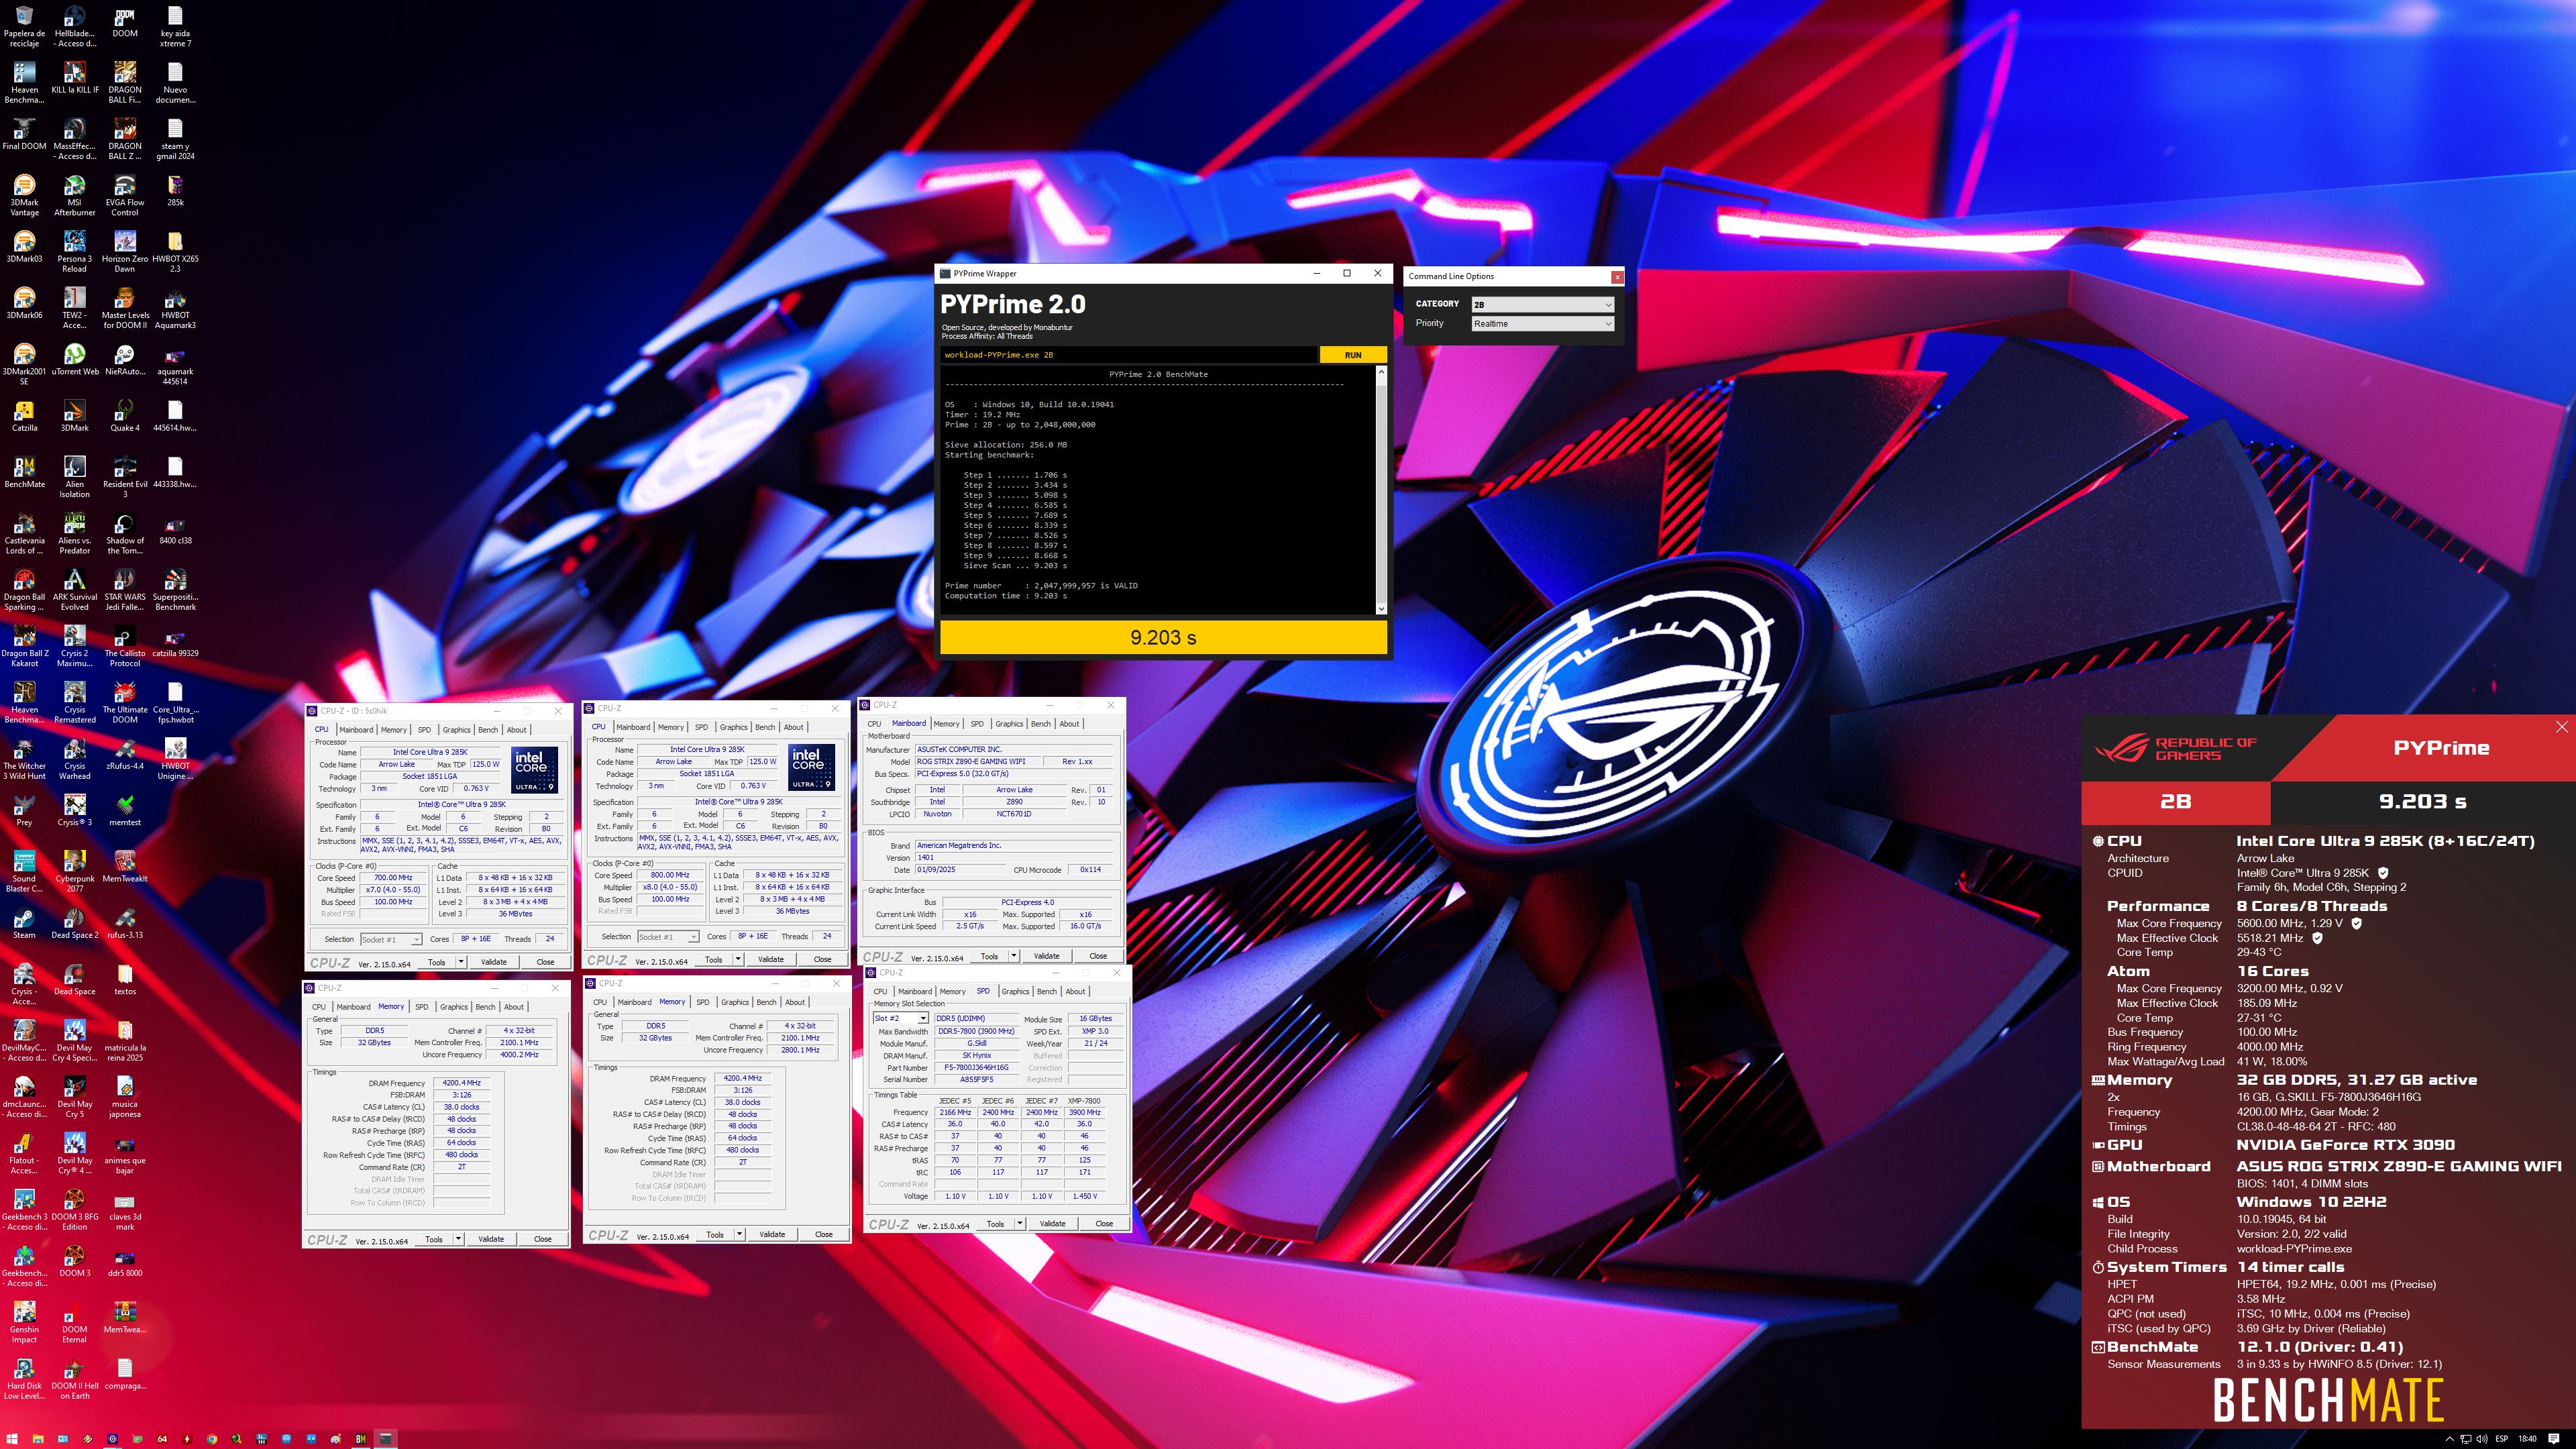Open the HWBOT X265 2.3 desktop icon
Viewport: 2576px width, 1449px height.
coord(175,251)
